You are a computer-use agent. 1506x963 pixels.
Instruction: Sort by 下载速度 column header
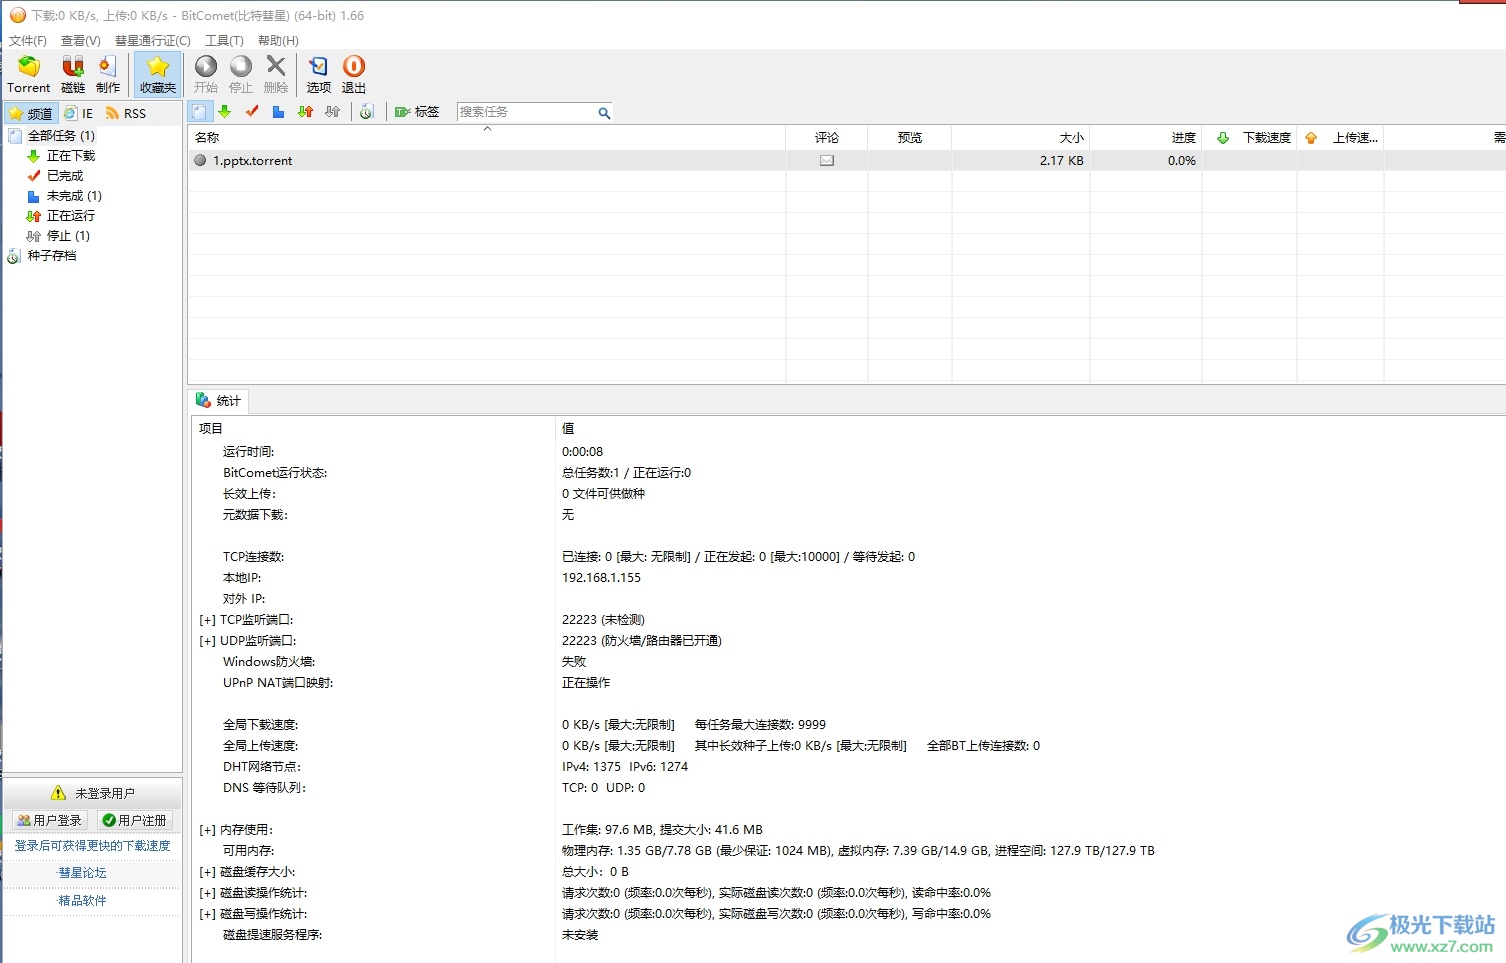pyautogui.click(x=1249, y=137)
